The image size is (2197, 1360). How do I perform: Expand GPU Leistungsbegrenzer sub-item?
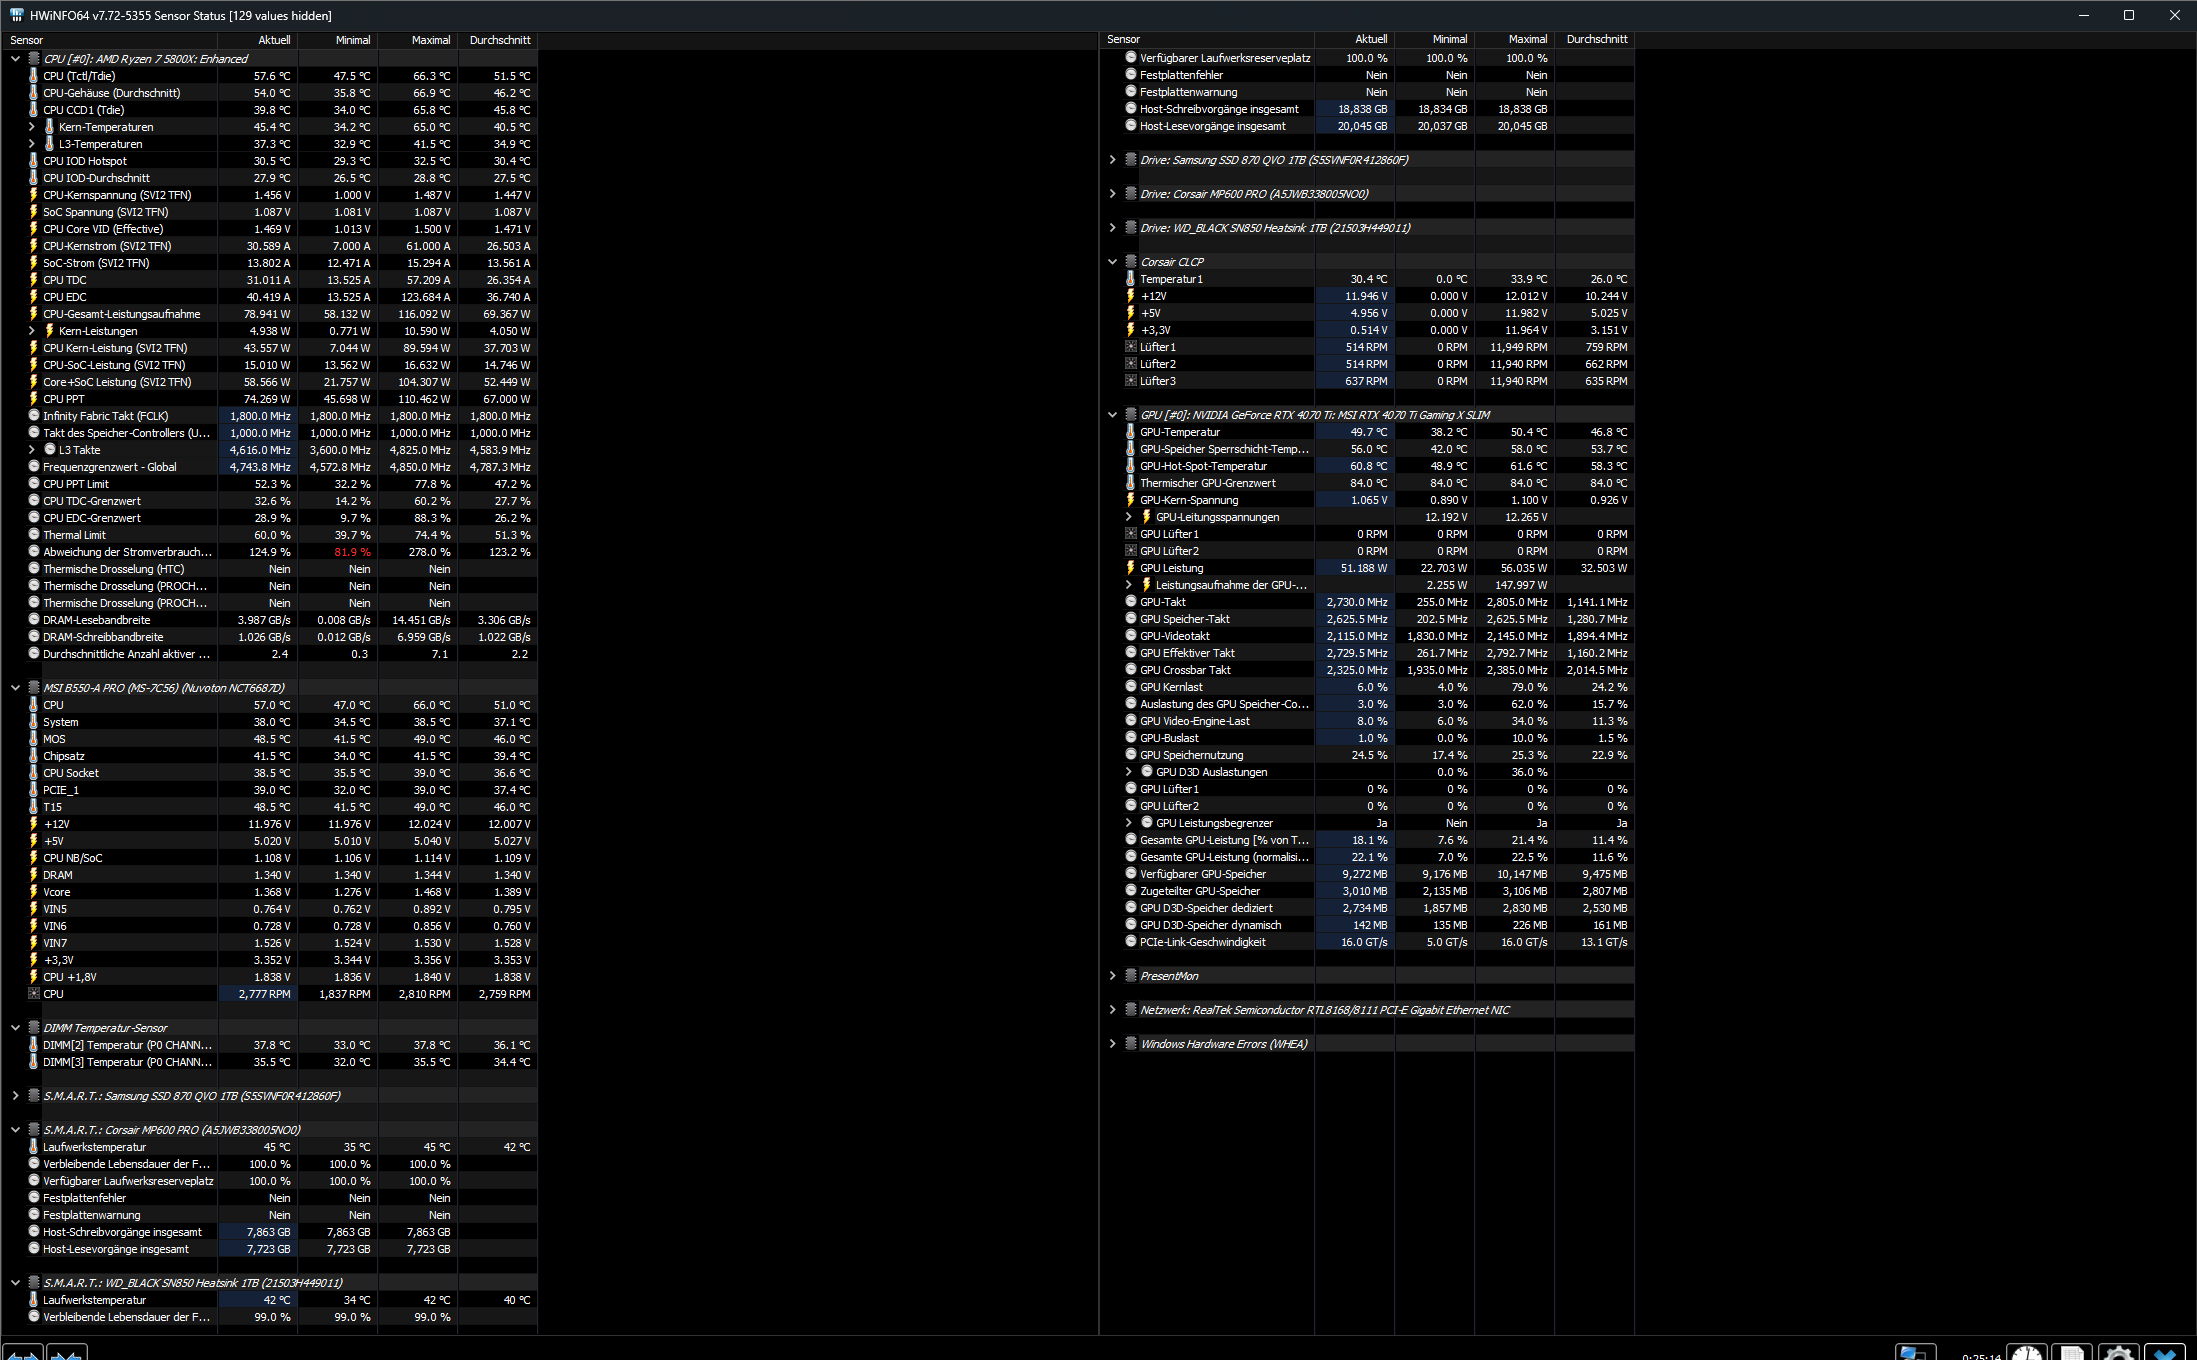click(1129, 823)
